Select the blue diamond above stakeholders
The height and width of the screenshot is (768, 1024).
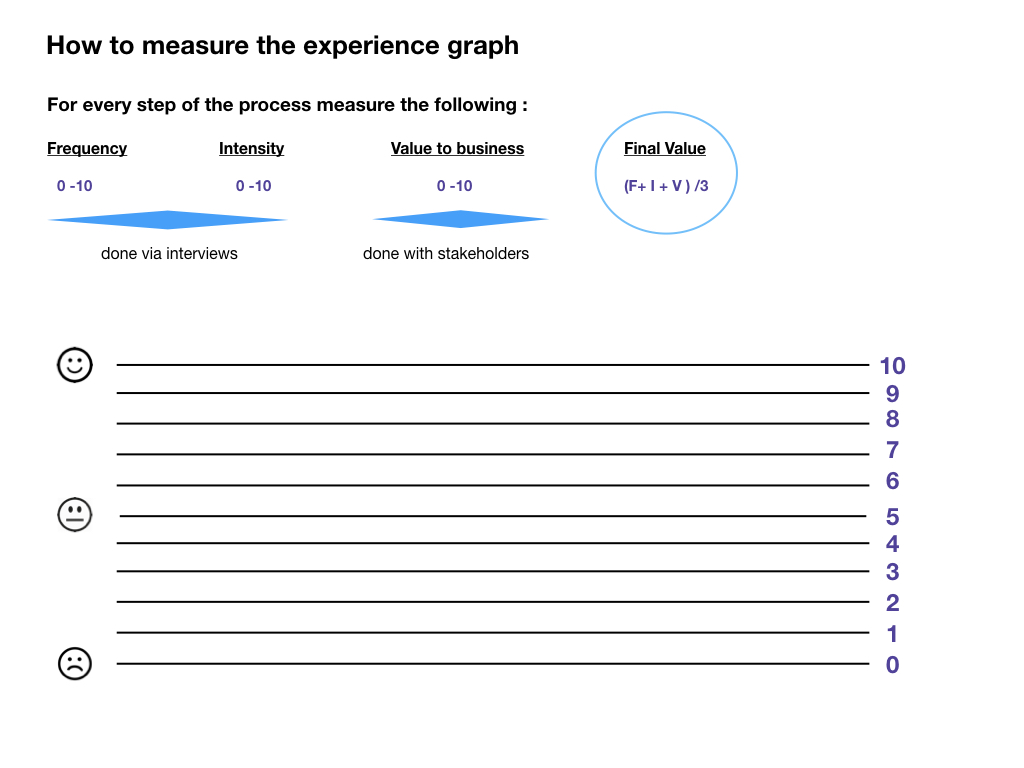pos(460,219)
